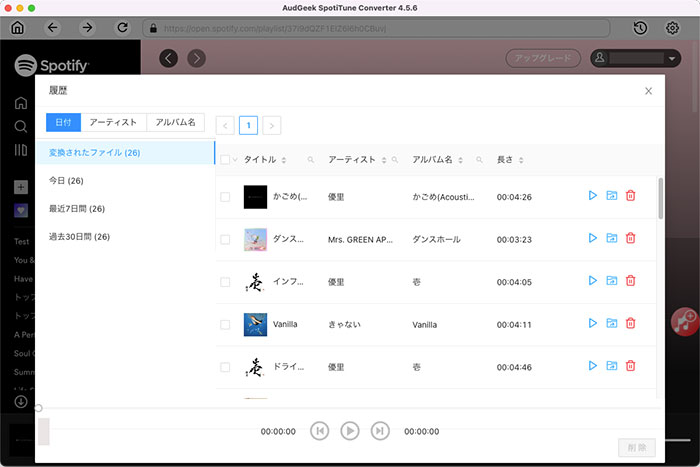This screenshot has width=700, height=467.
Task: Play the かごめ track by 優里
Action: [x=592, y=196]
